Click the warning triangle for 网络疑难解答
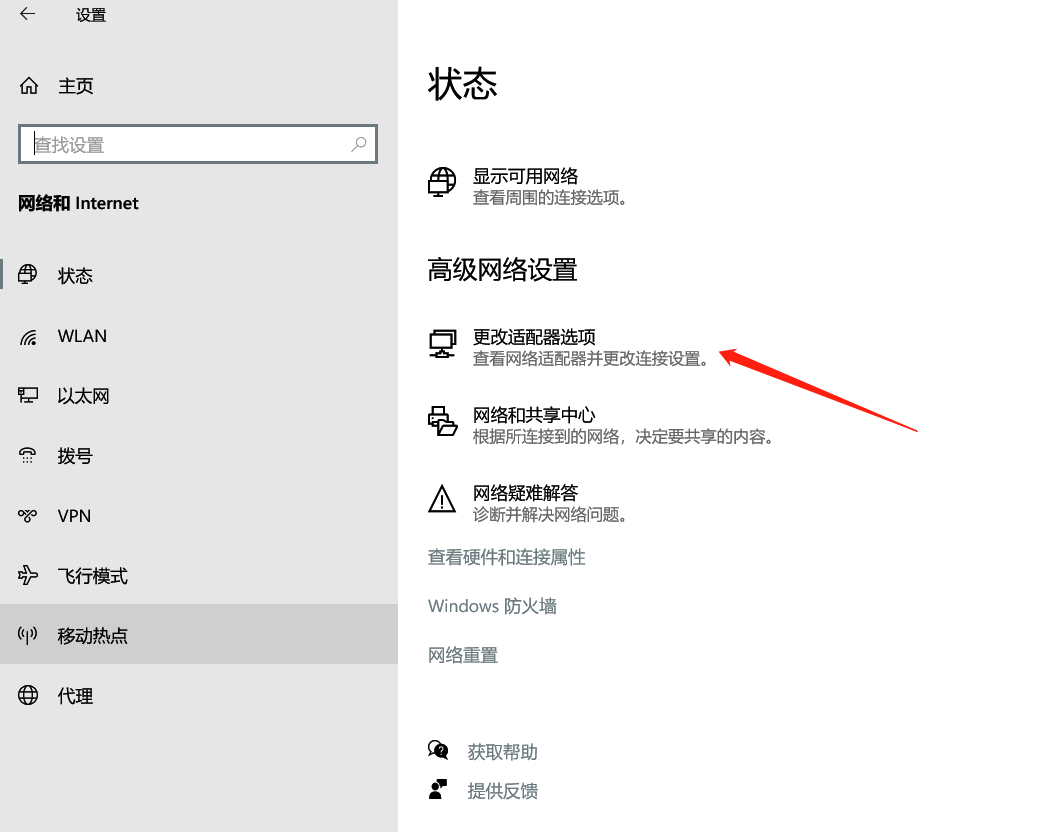1049x832 pixels. tap(442, 499)
